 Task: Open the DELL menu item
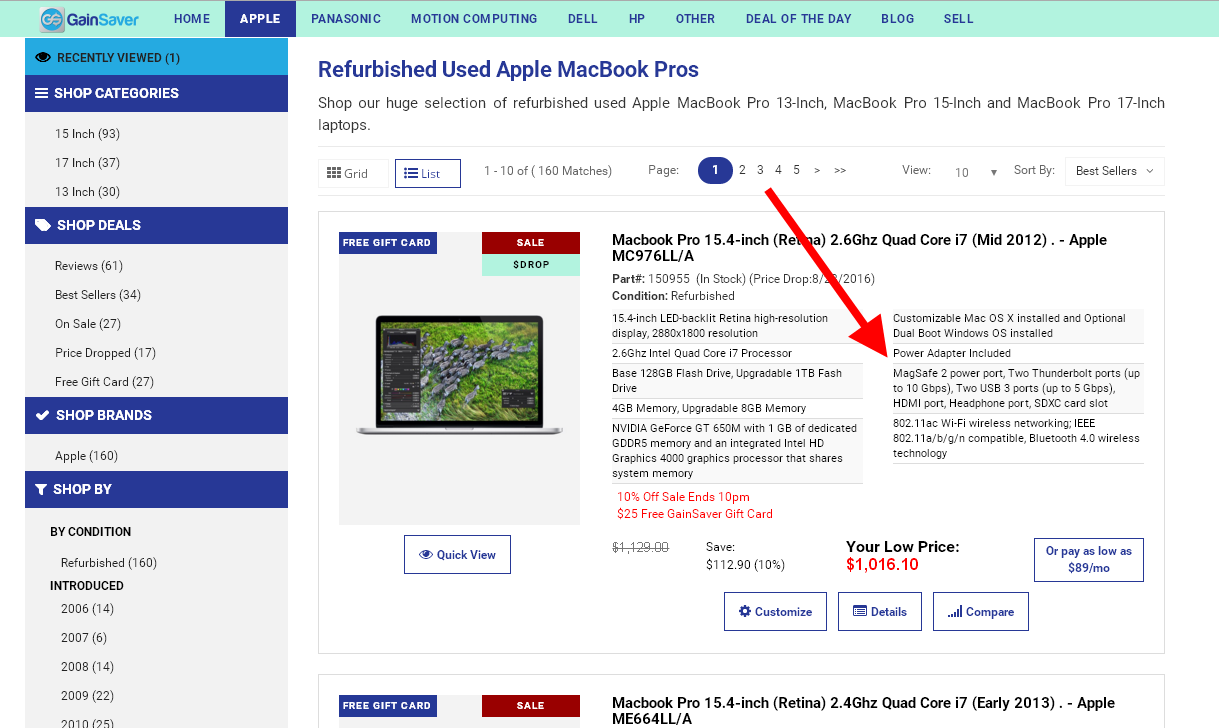pyautogui.click(x=583, y=19)
